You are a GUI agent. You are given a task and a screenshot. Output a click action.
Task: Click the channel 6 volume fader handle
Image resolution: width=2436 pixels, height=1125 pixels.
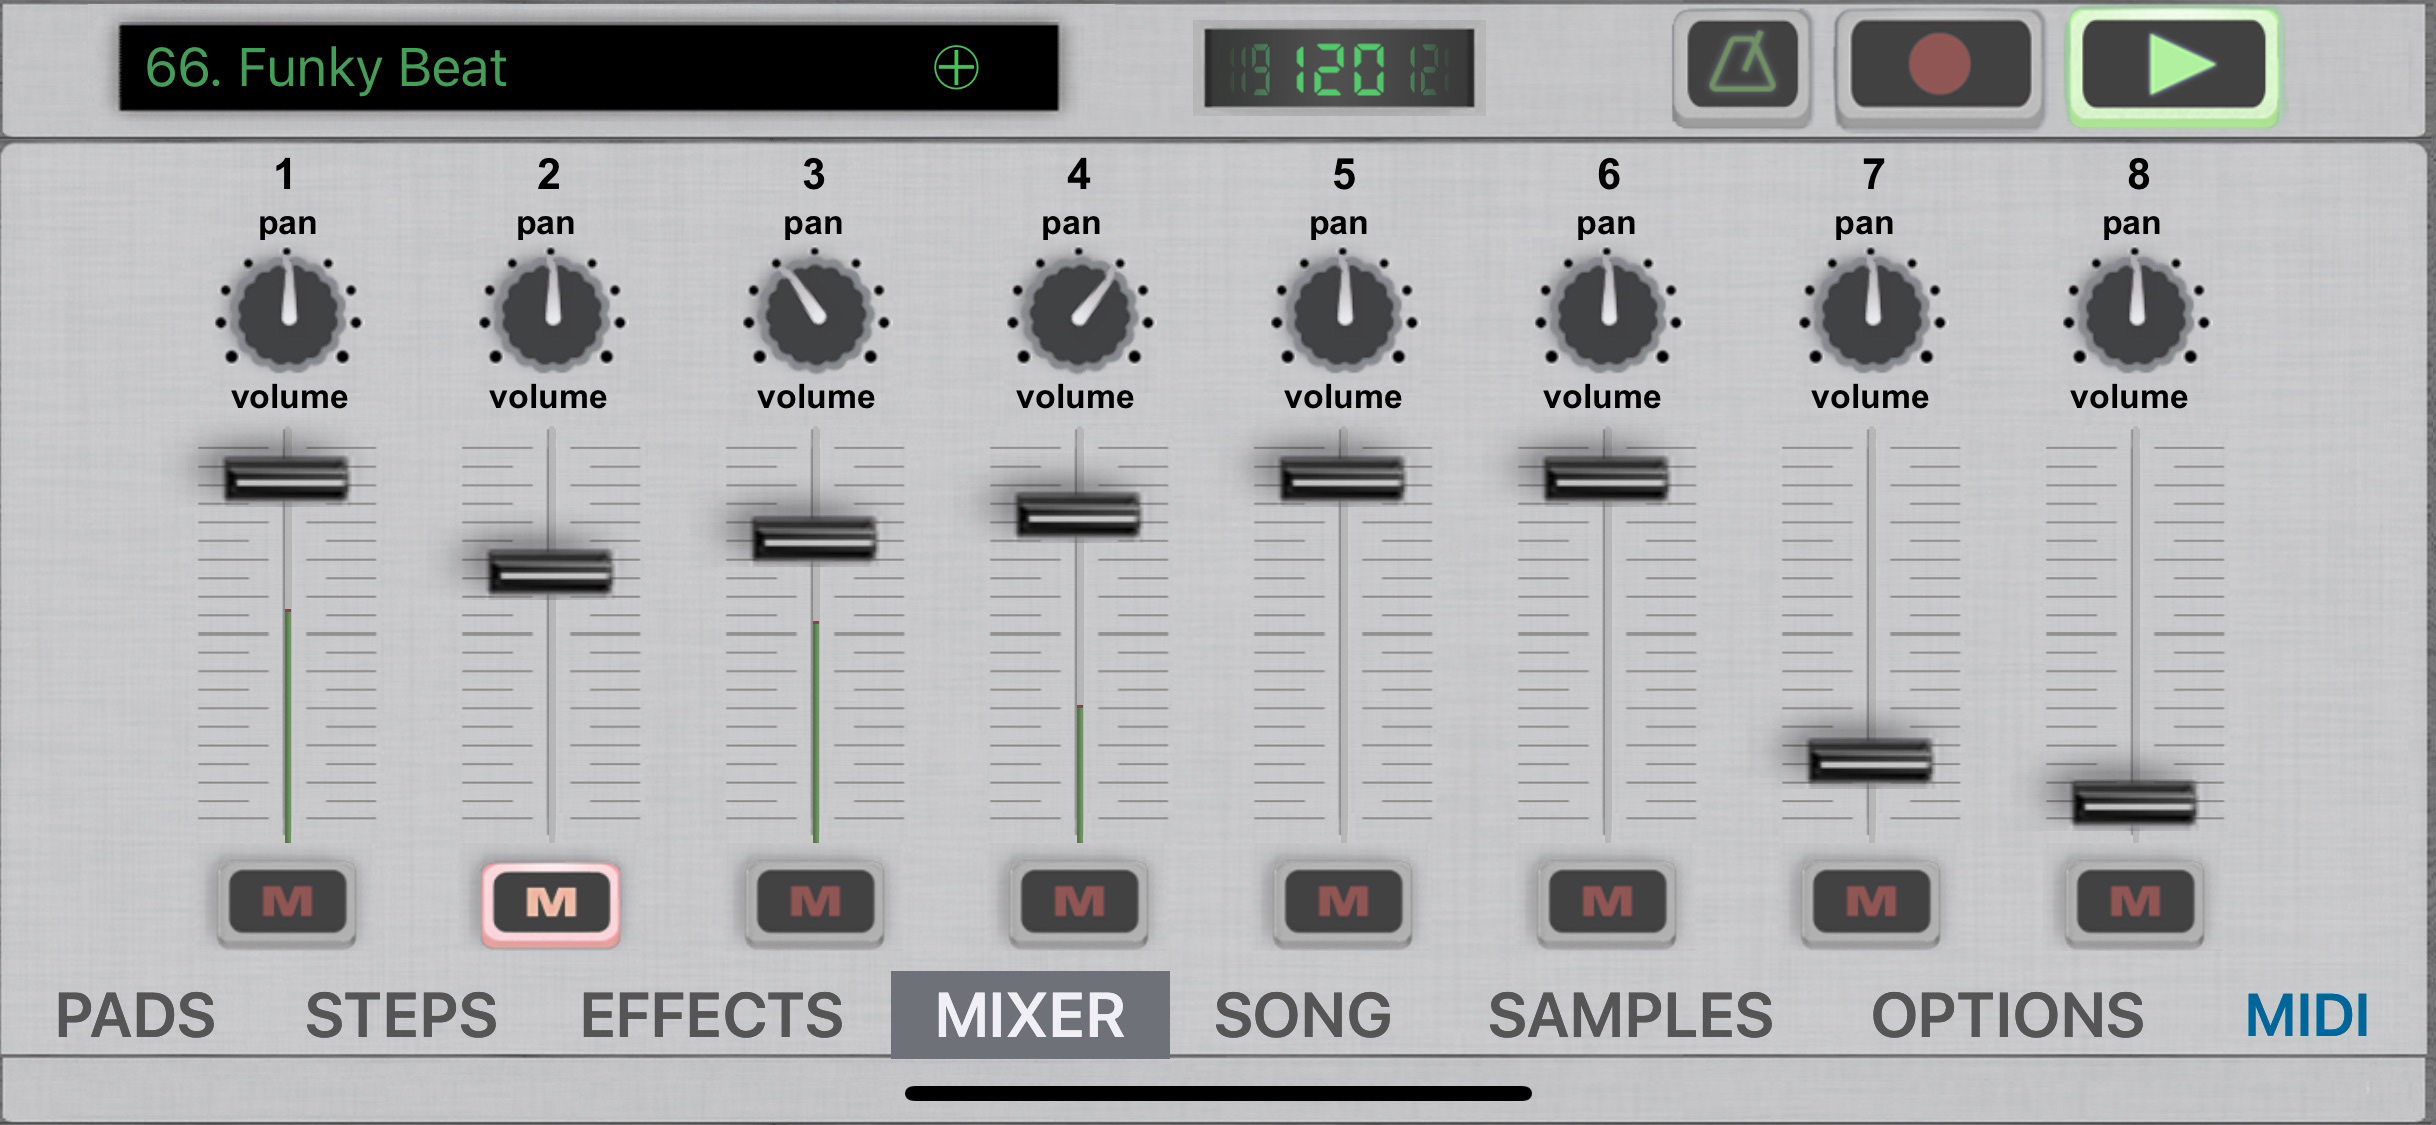(1606, 478)
